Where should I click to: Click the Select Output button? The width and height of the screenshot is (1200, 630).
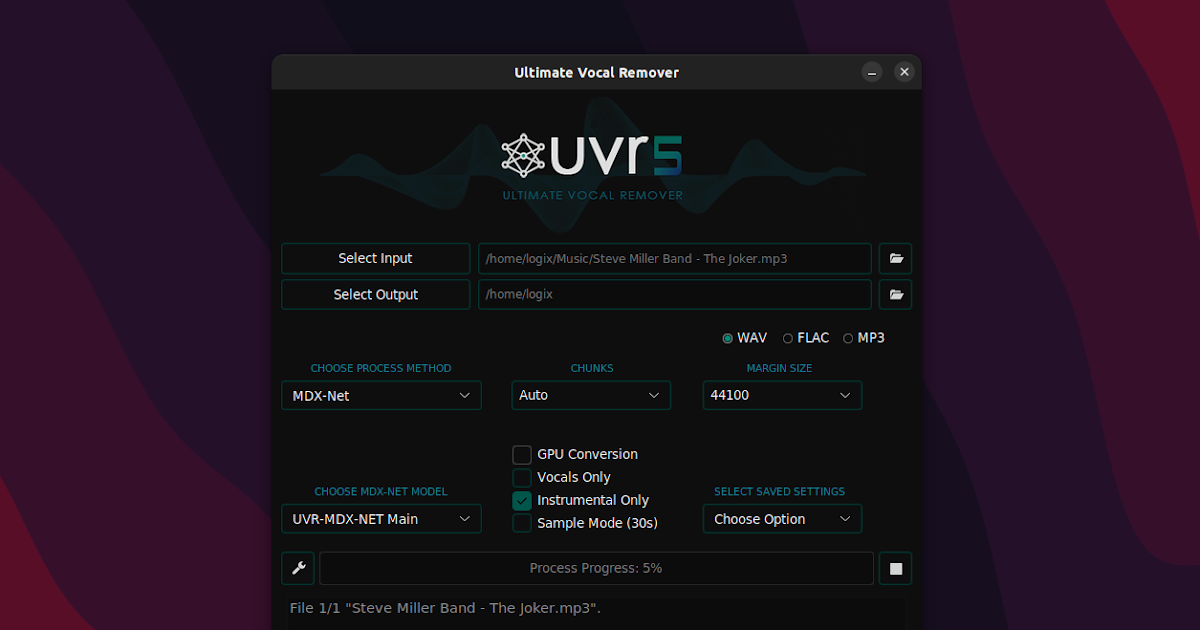point(375,294)
